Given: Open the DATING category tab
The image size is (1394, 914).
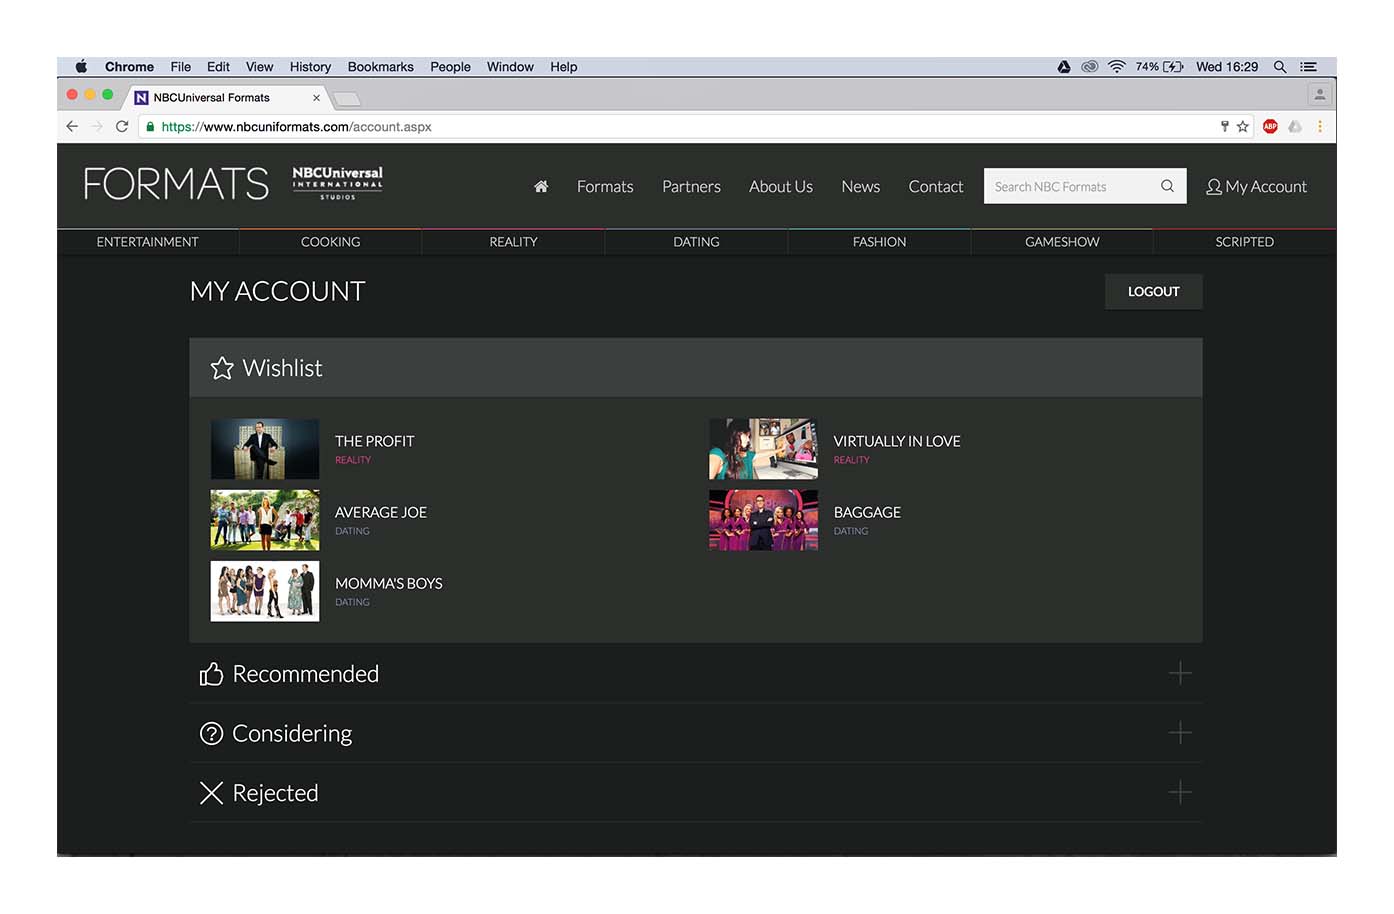Looking at the screenshot, I should click(x=696, y=242).
